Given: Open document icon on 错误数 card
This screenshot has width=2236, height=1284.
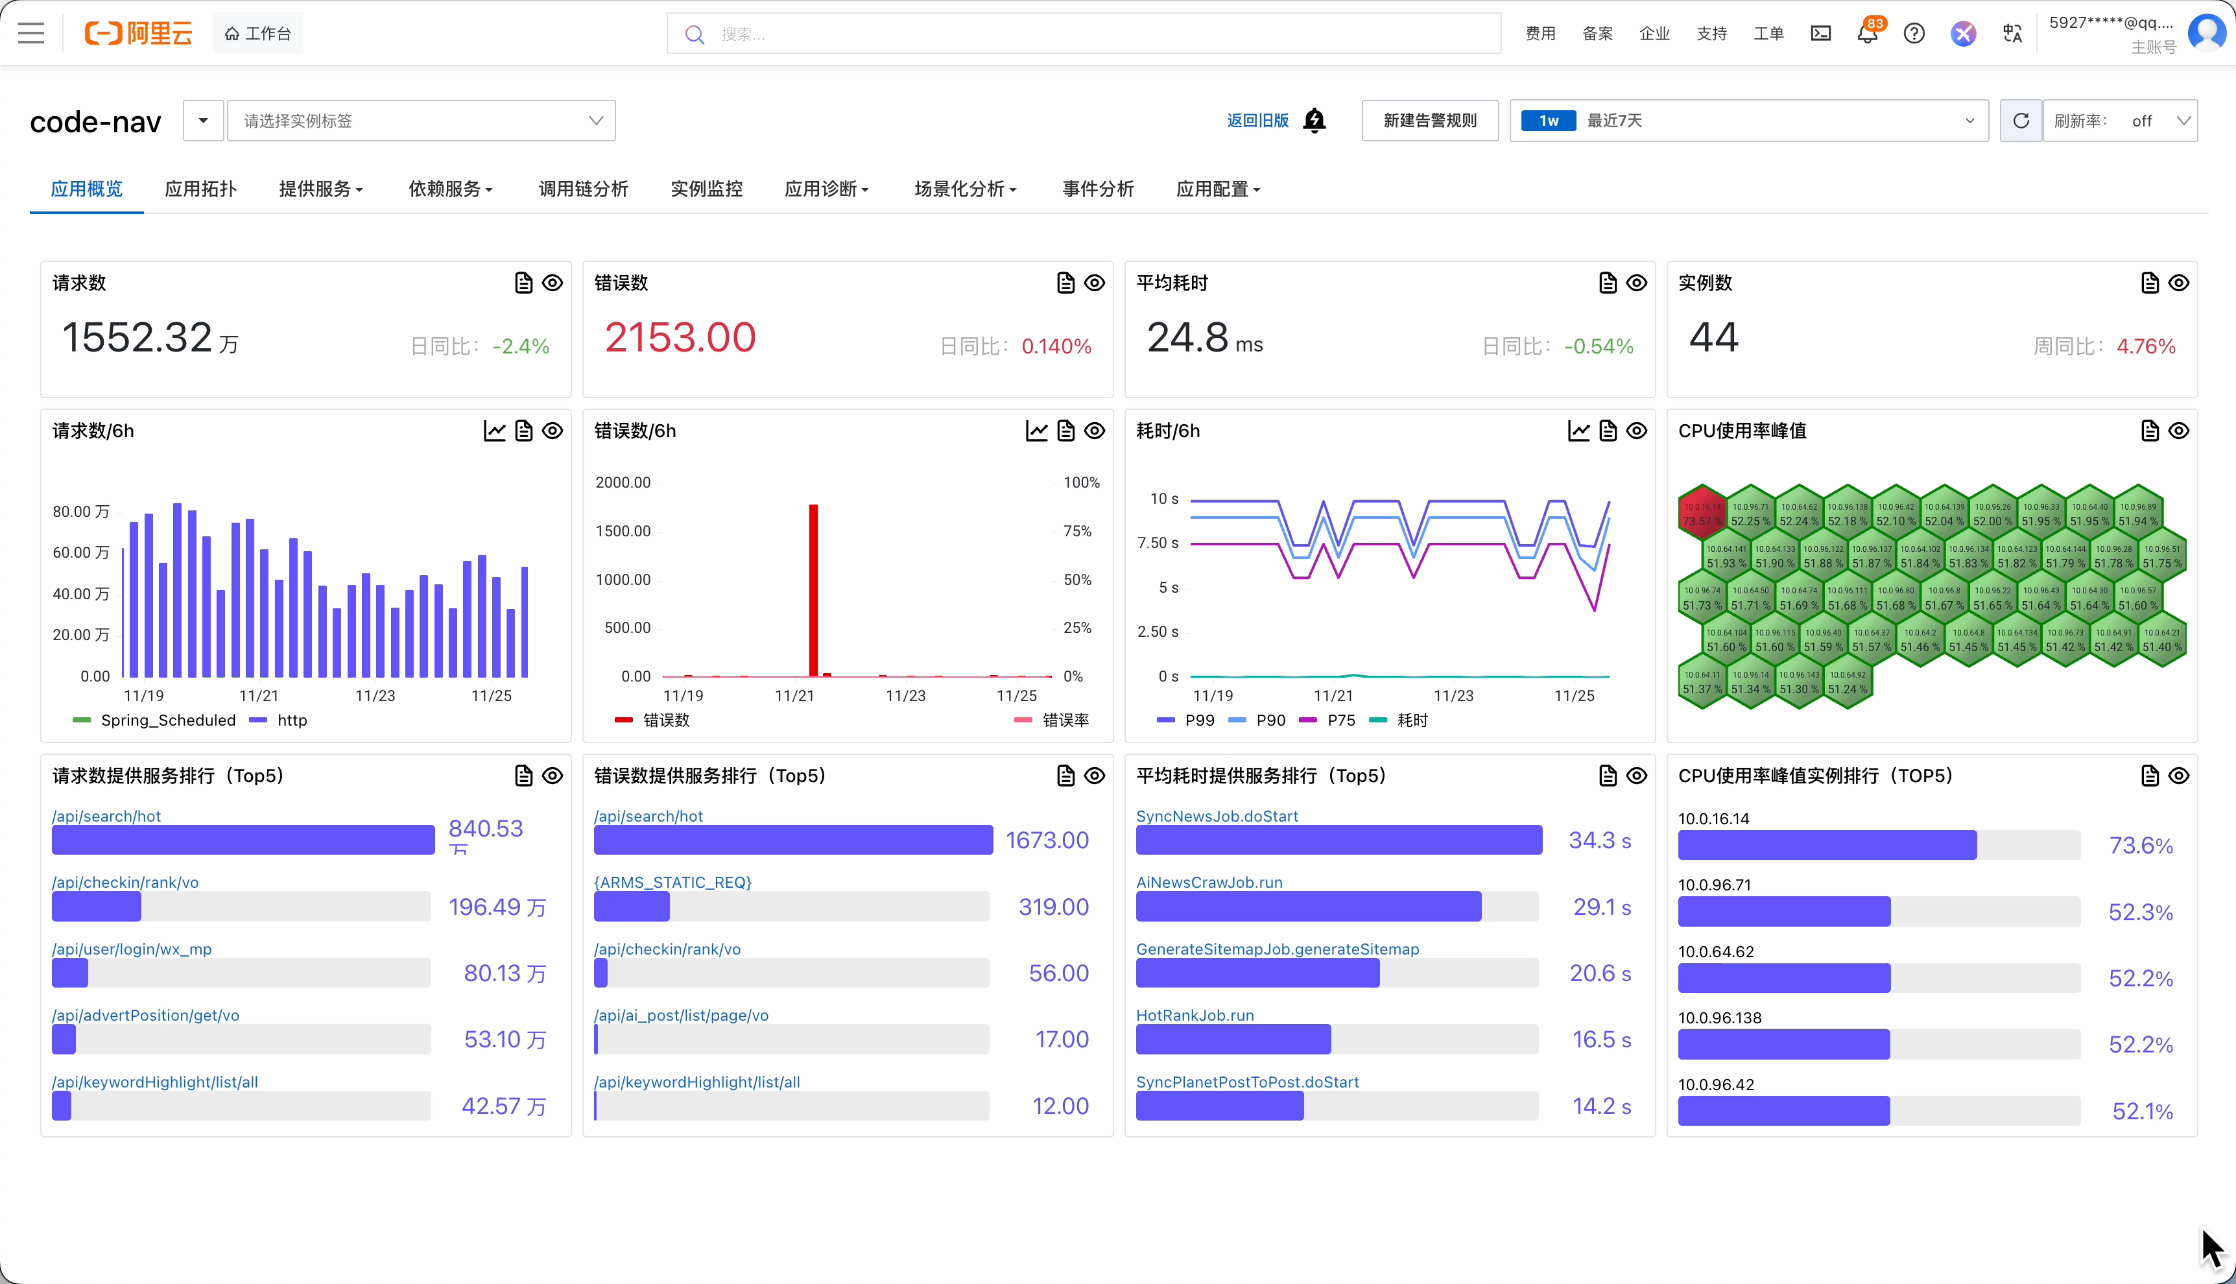Looking at the screenshot, I should coord(1065,283).
